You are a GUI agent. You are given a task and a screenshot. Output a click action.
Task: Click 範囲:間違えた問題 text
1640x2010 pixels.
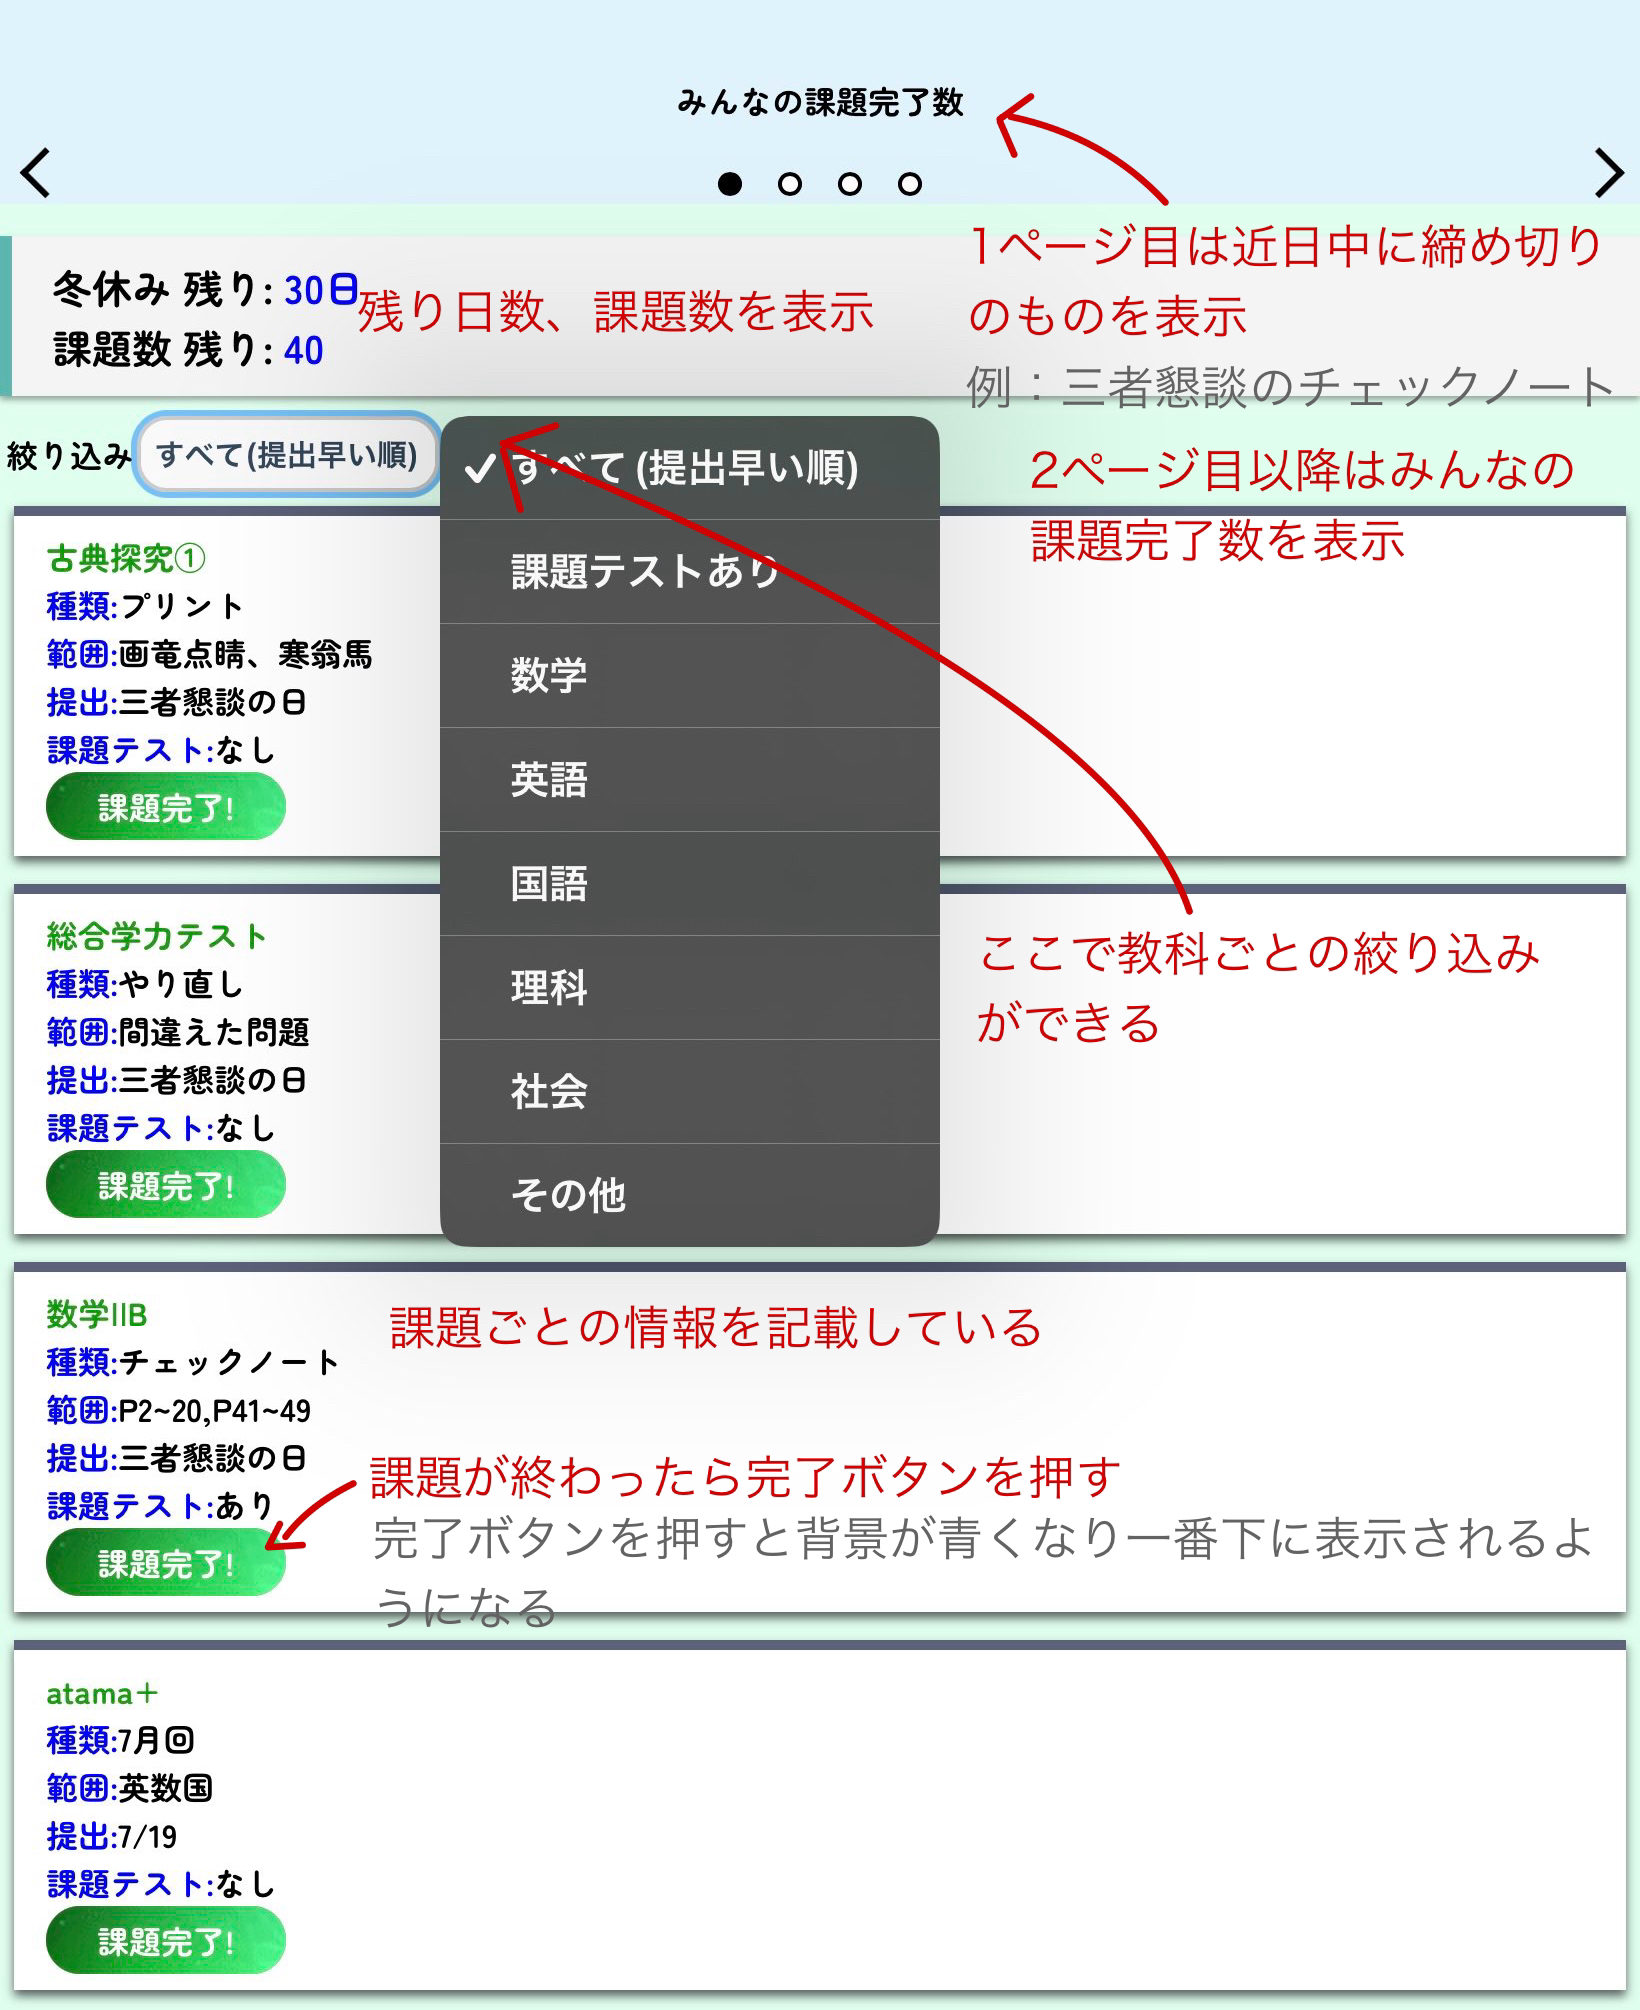tap(178, 1032)
